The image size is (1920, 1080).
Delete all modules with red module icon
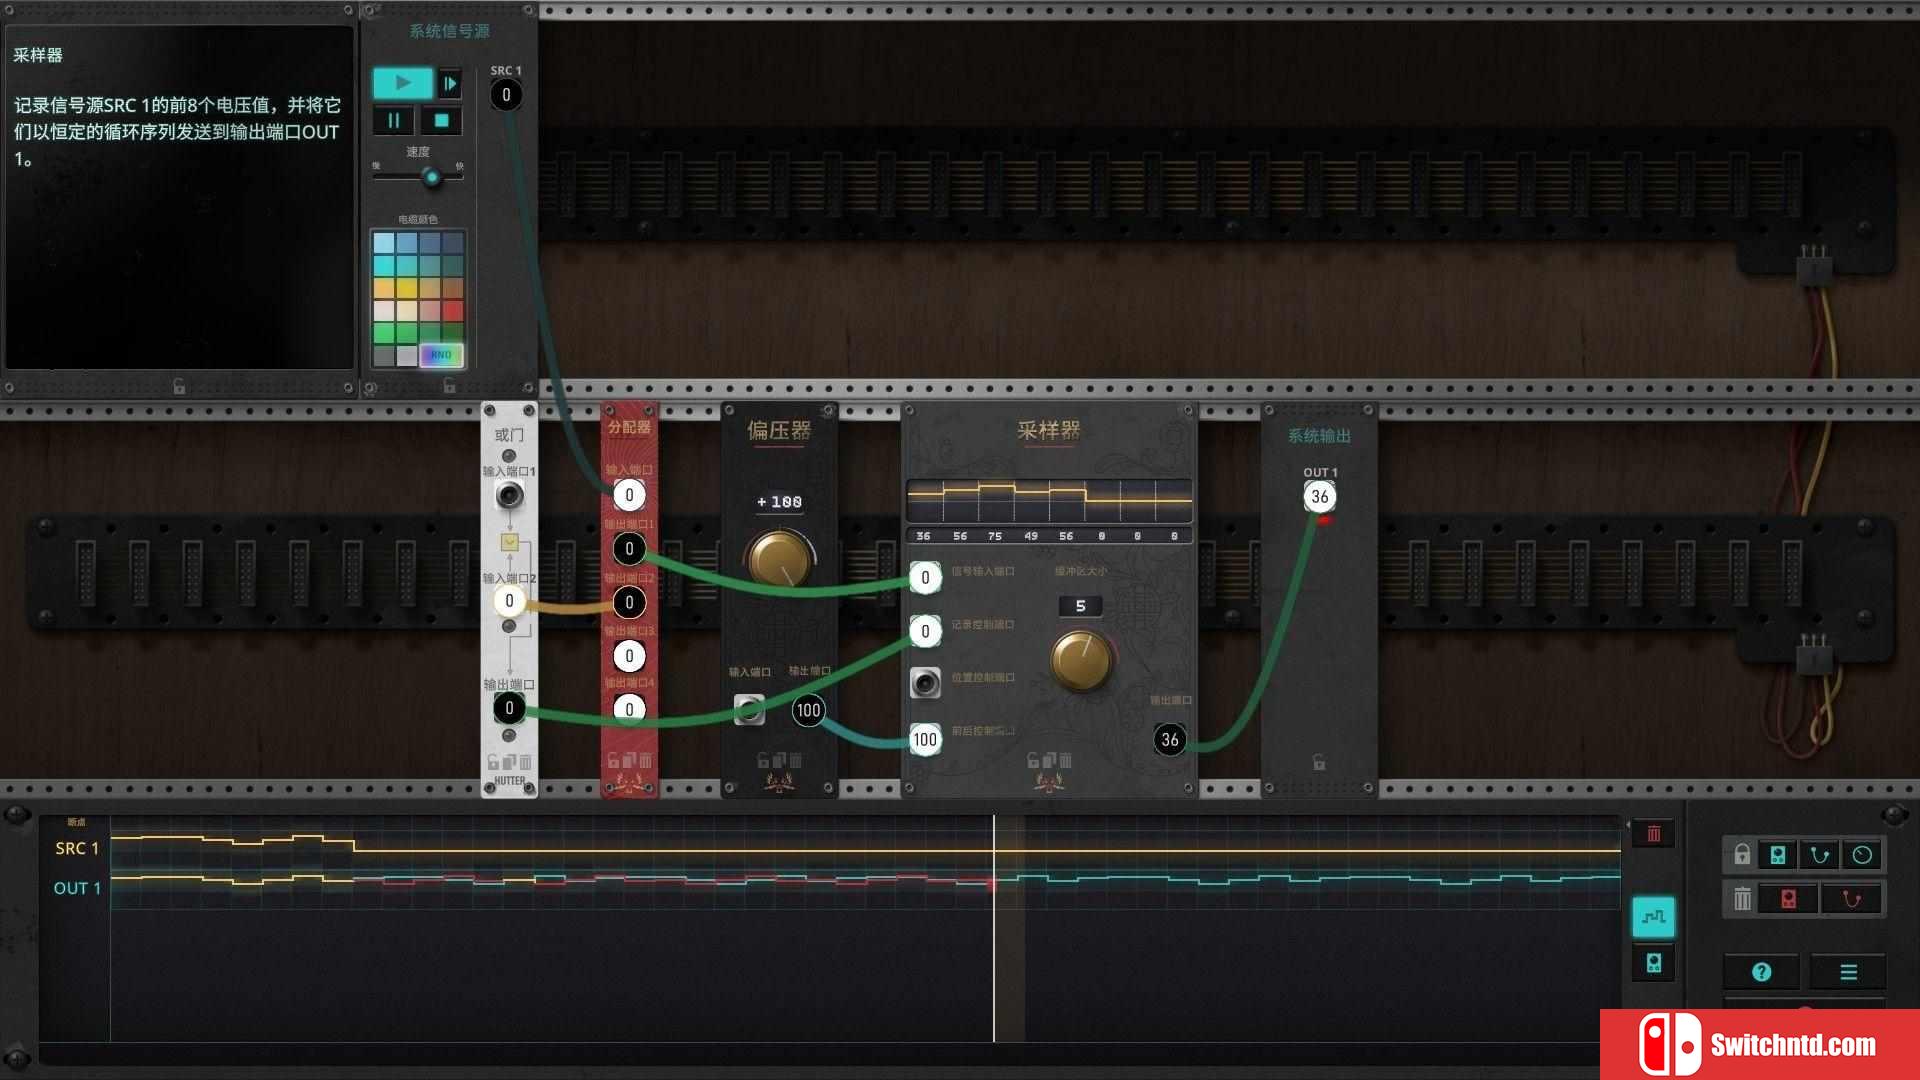click(x=1789, y=899)
